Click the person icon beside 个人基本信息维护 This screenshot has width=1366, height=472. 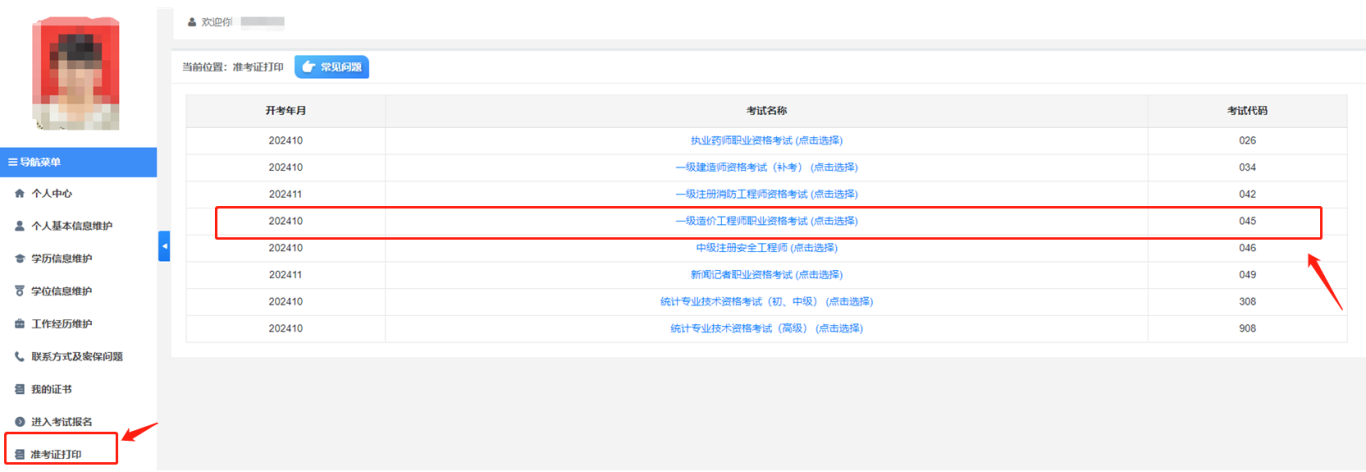pos(20,226)
